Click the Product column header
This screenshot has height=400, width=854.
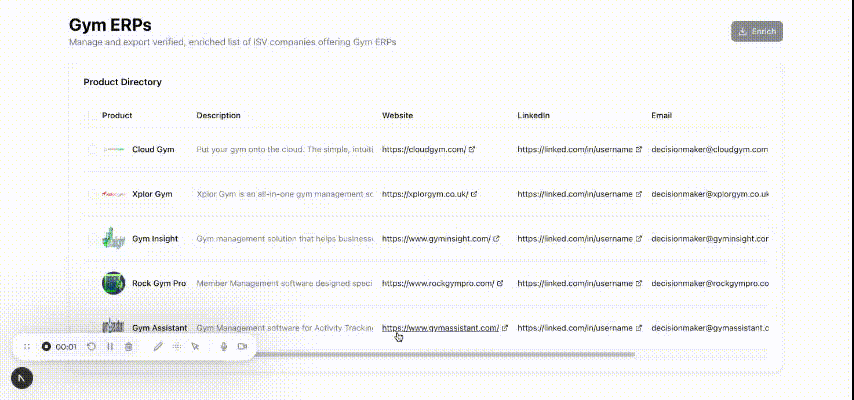(x=117, y=116)
